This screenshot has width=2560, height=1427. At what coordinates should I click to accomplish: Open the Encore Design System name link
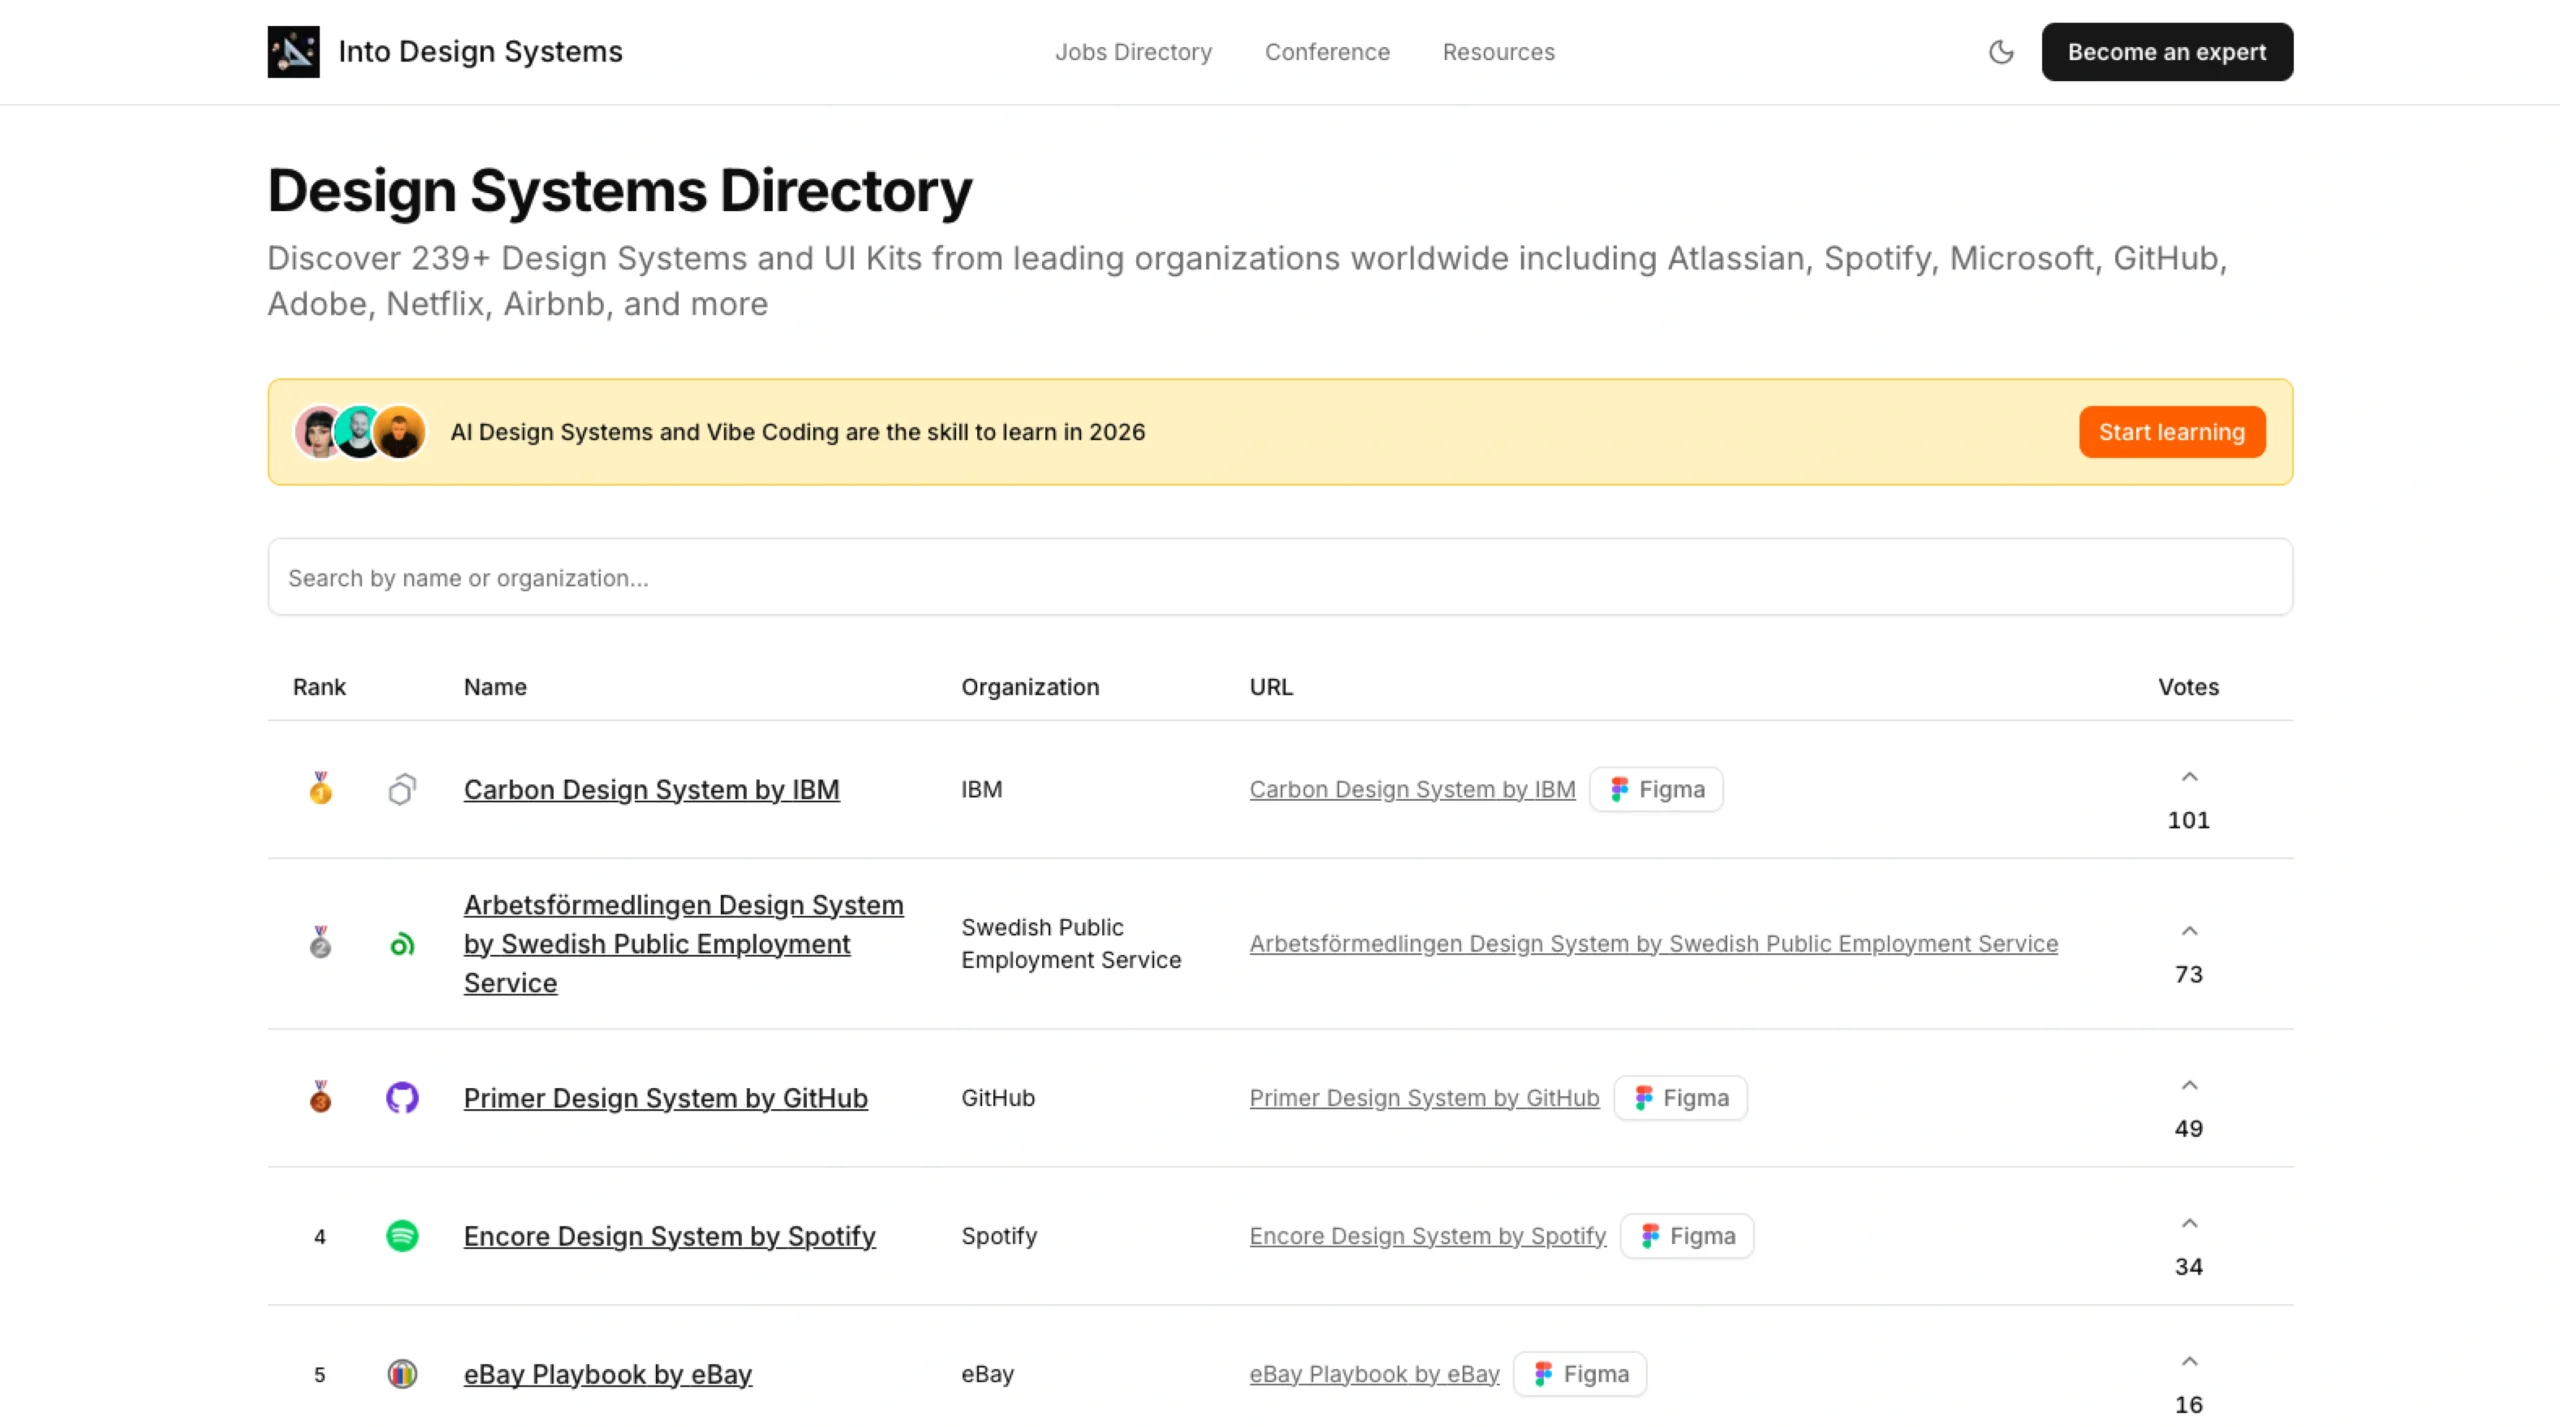pos(669,1235)
